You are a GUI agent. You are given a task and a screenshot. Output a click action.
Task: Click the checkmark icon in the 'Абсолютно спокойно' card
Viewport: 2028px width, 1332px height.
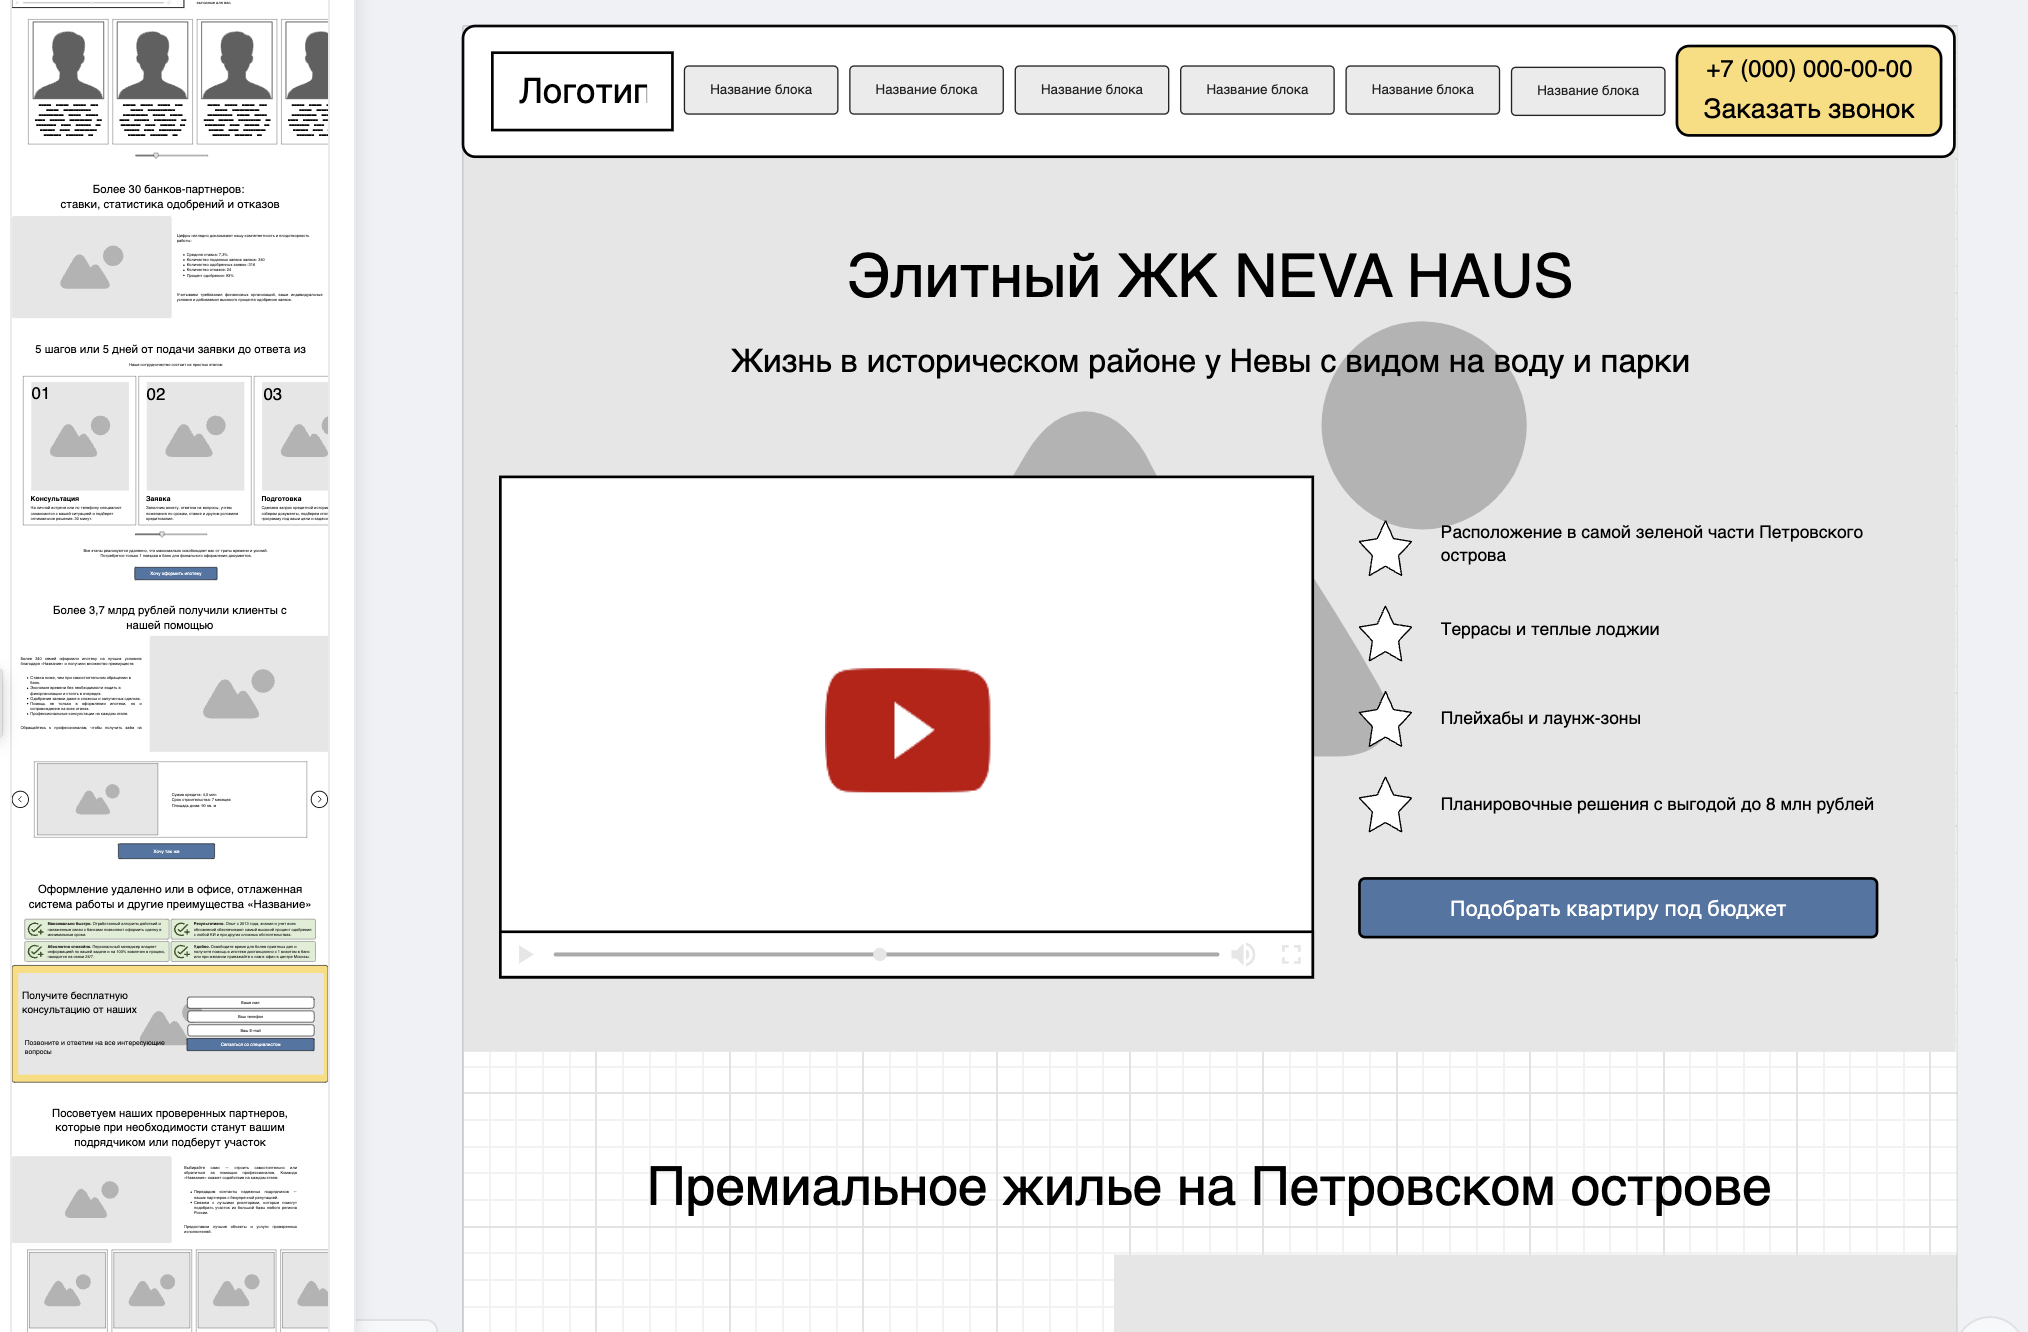click(36, 952)
